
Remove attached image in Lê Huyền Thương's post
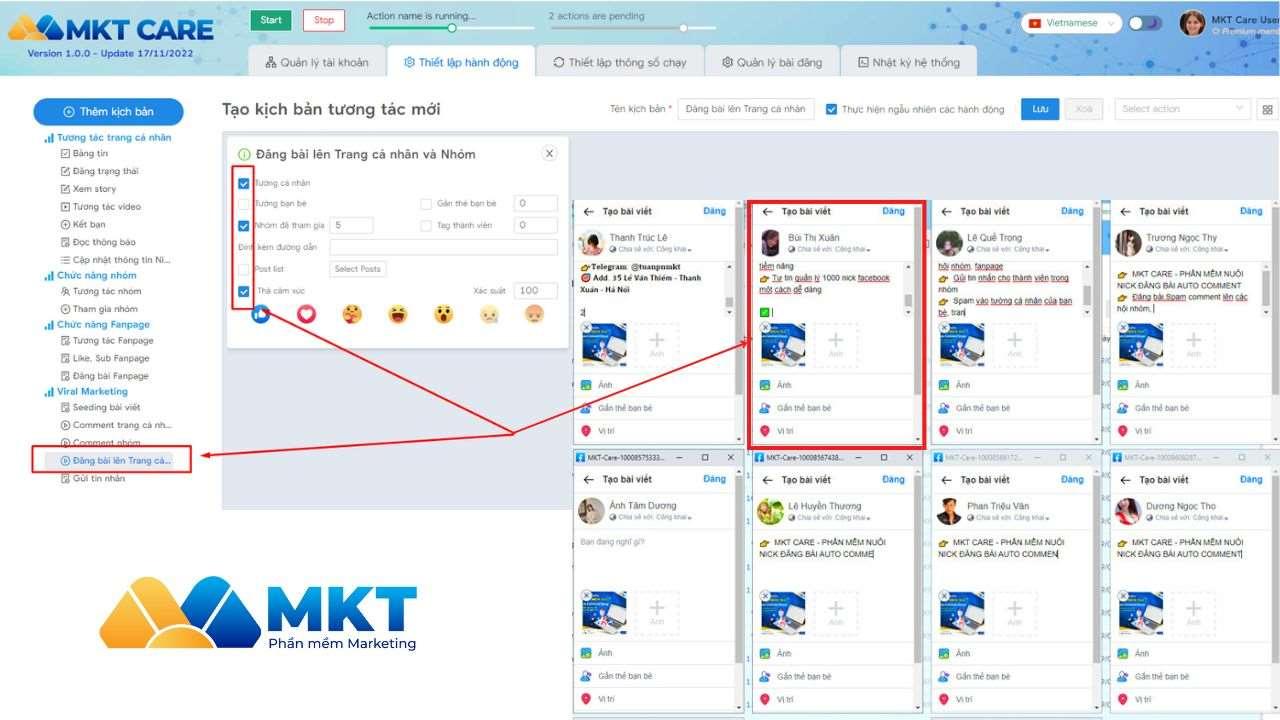point(765,595)
